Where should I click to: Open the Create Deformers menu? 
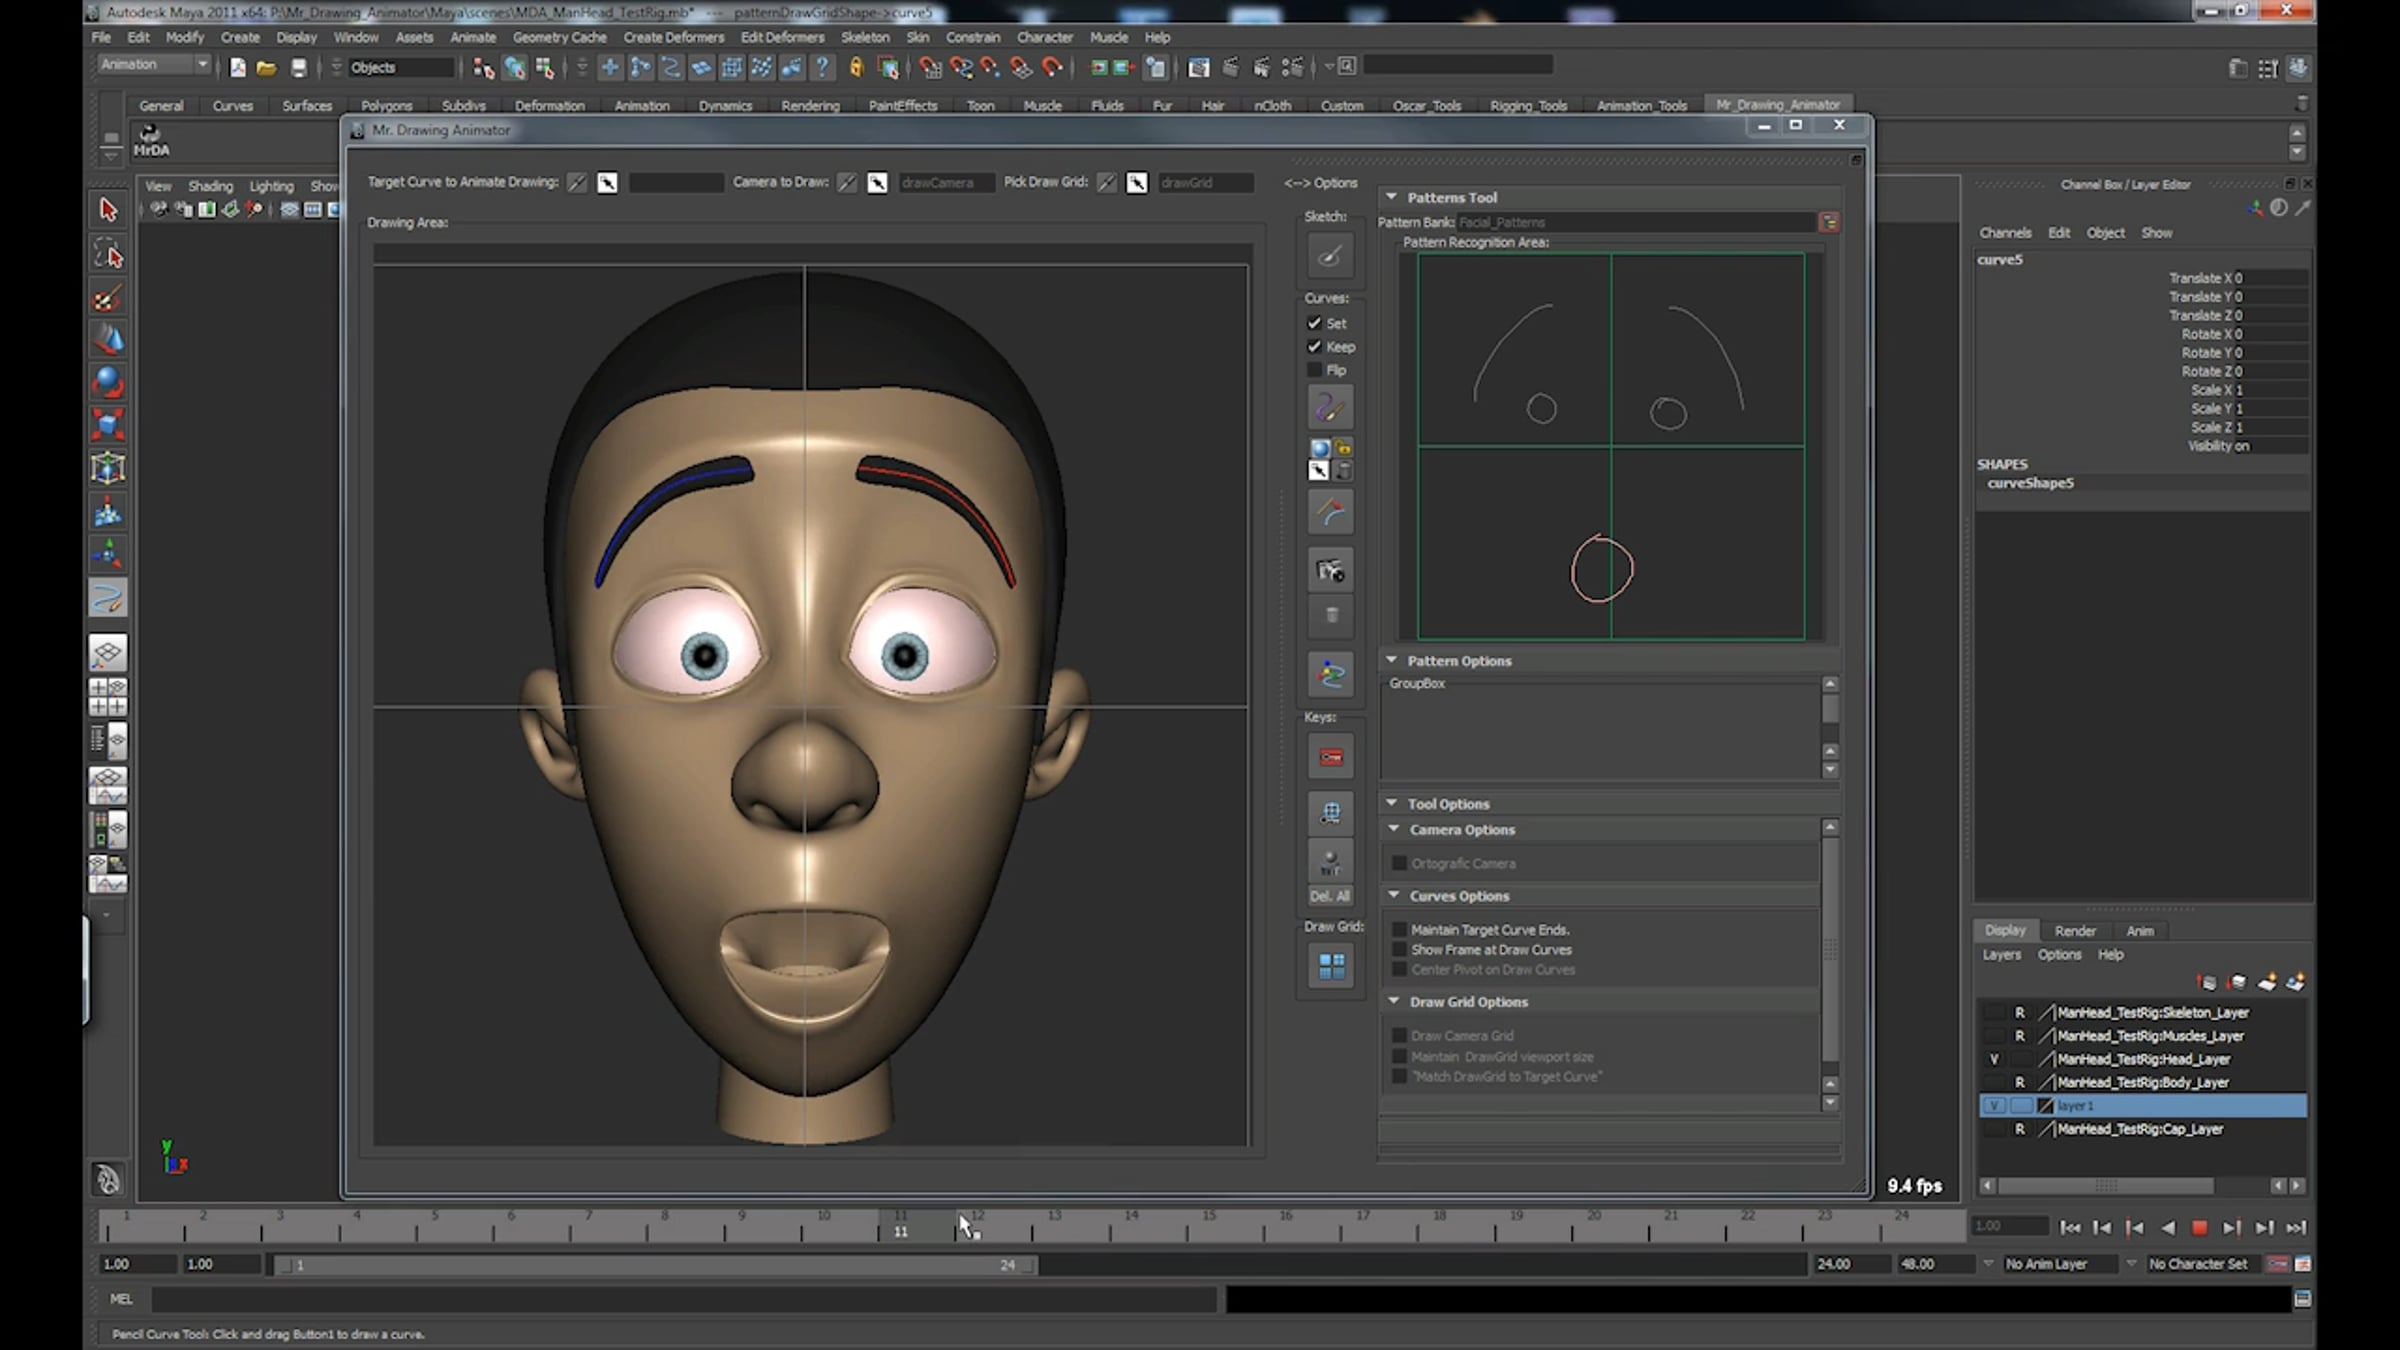(x=673, y=37)
